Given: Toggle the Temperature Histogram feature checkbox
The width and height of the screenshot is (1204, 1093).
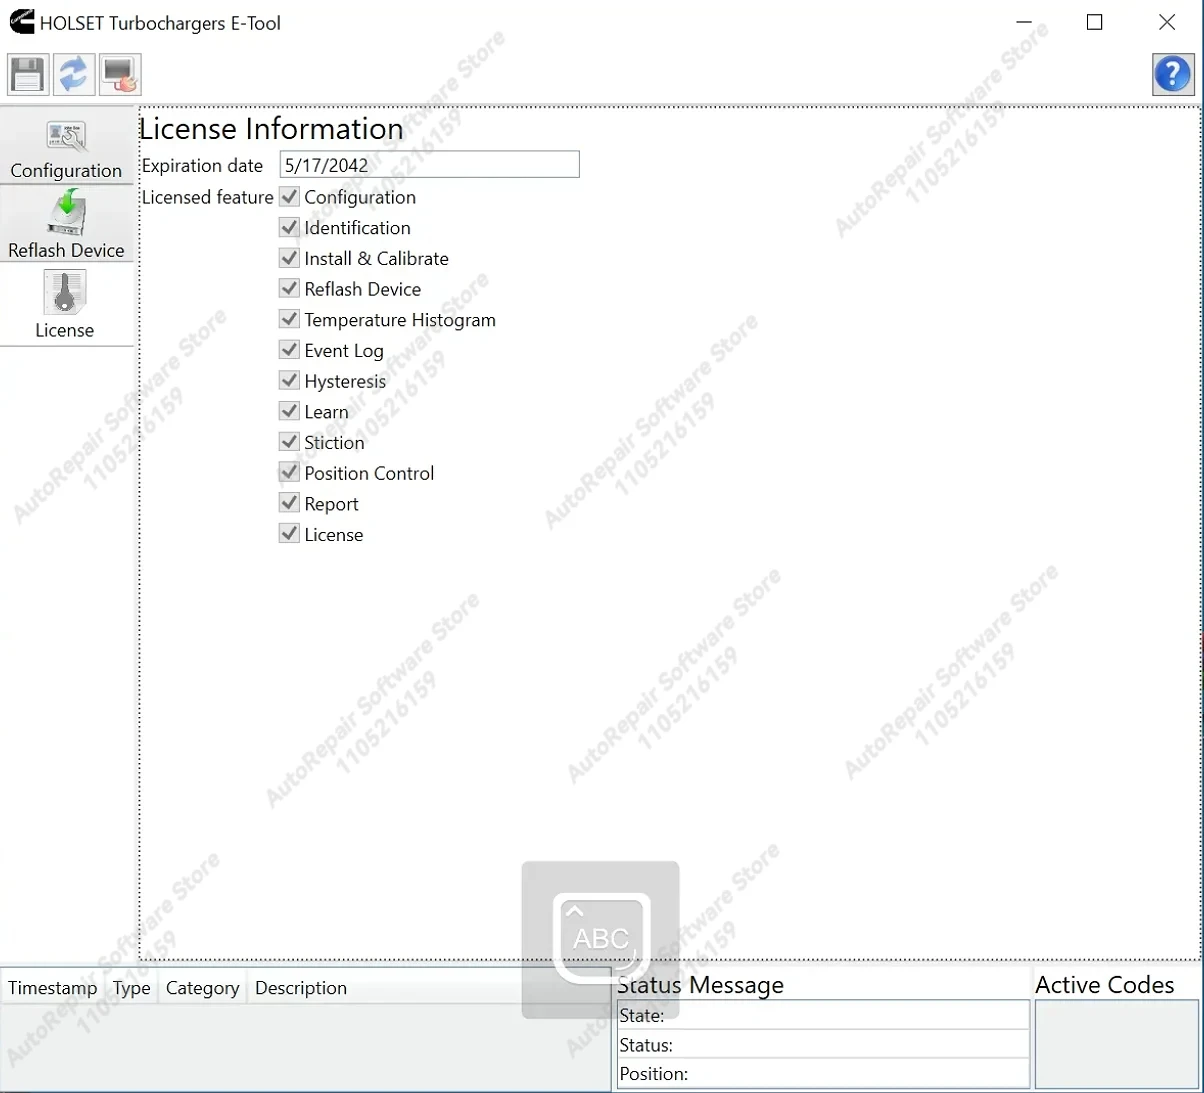Looking at the screenshot, I should tap(289, 319).
